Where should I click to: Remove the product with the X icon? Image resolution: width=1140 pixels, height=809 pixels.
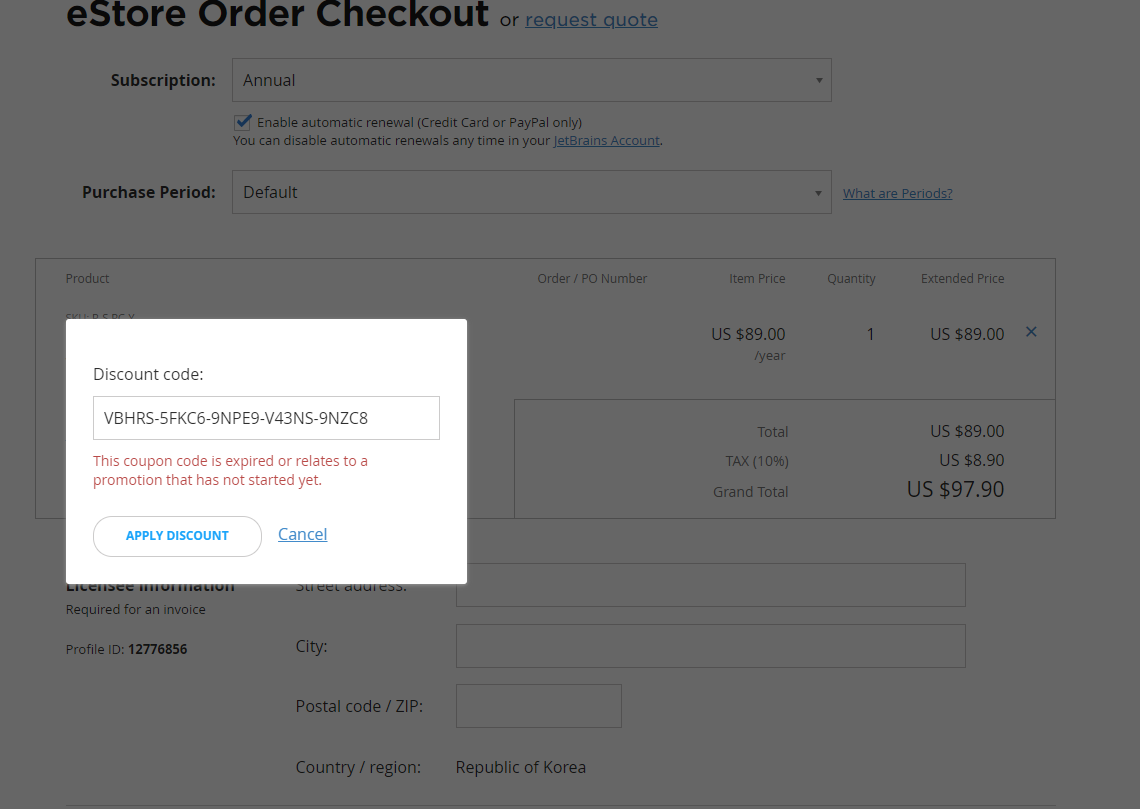tap(1031, 332)
